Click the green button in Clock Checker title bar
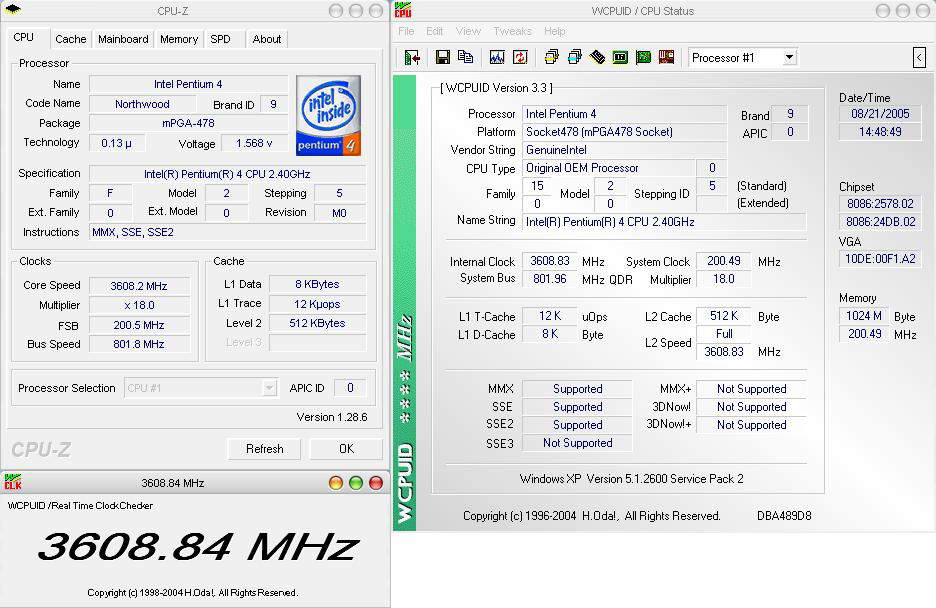Screen dimensions: 936x608 click(356, 483)
